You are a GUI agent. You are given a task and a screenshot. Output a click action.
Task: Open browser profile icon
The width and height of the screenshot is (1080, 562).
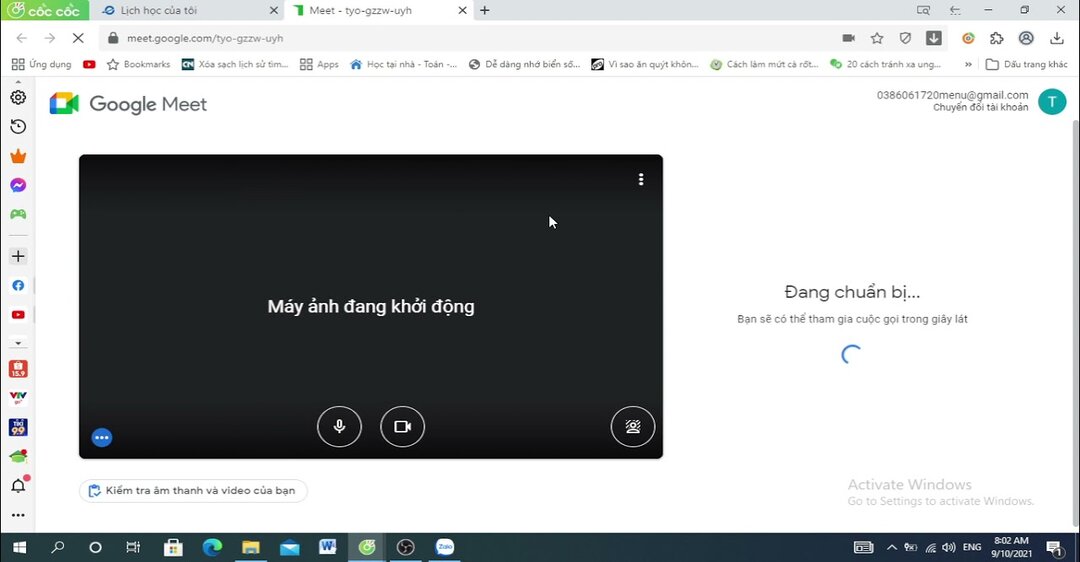[x=1026, y=39]
